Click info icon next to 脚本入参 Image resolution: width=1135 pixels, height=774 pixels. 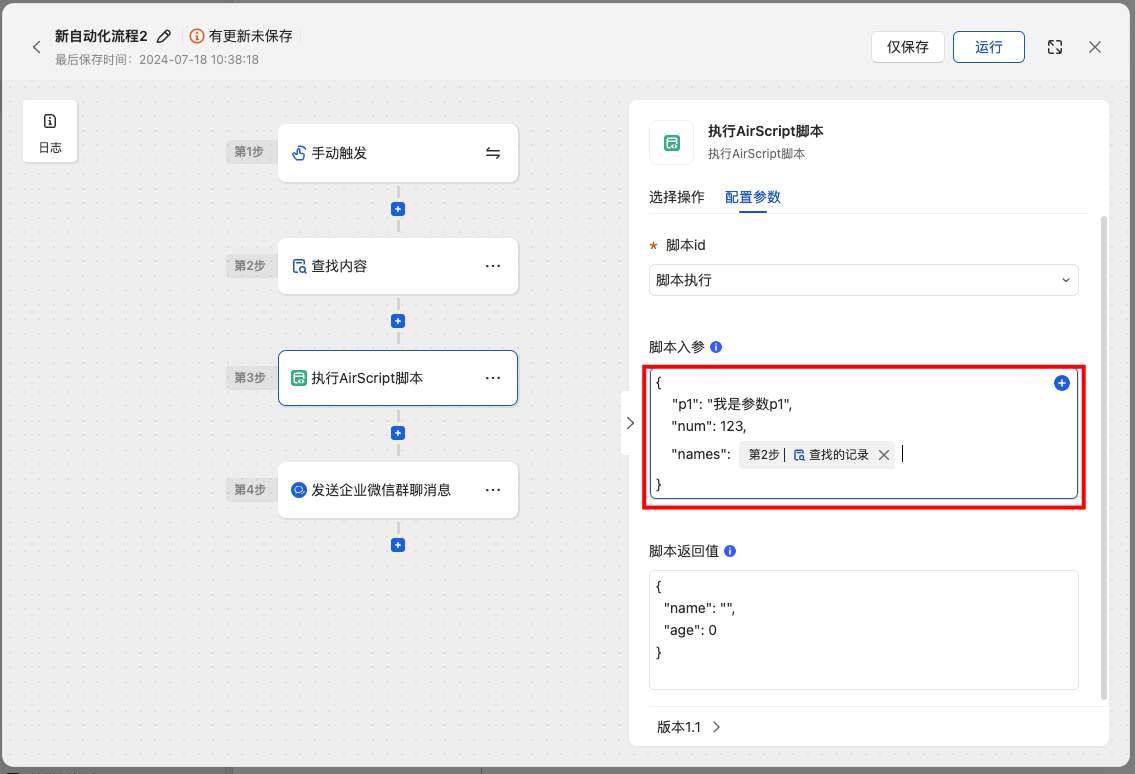coord(716,347)
